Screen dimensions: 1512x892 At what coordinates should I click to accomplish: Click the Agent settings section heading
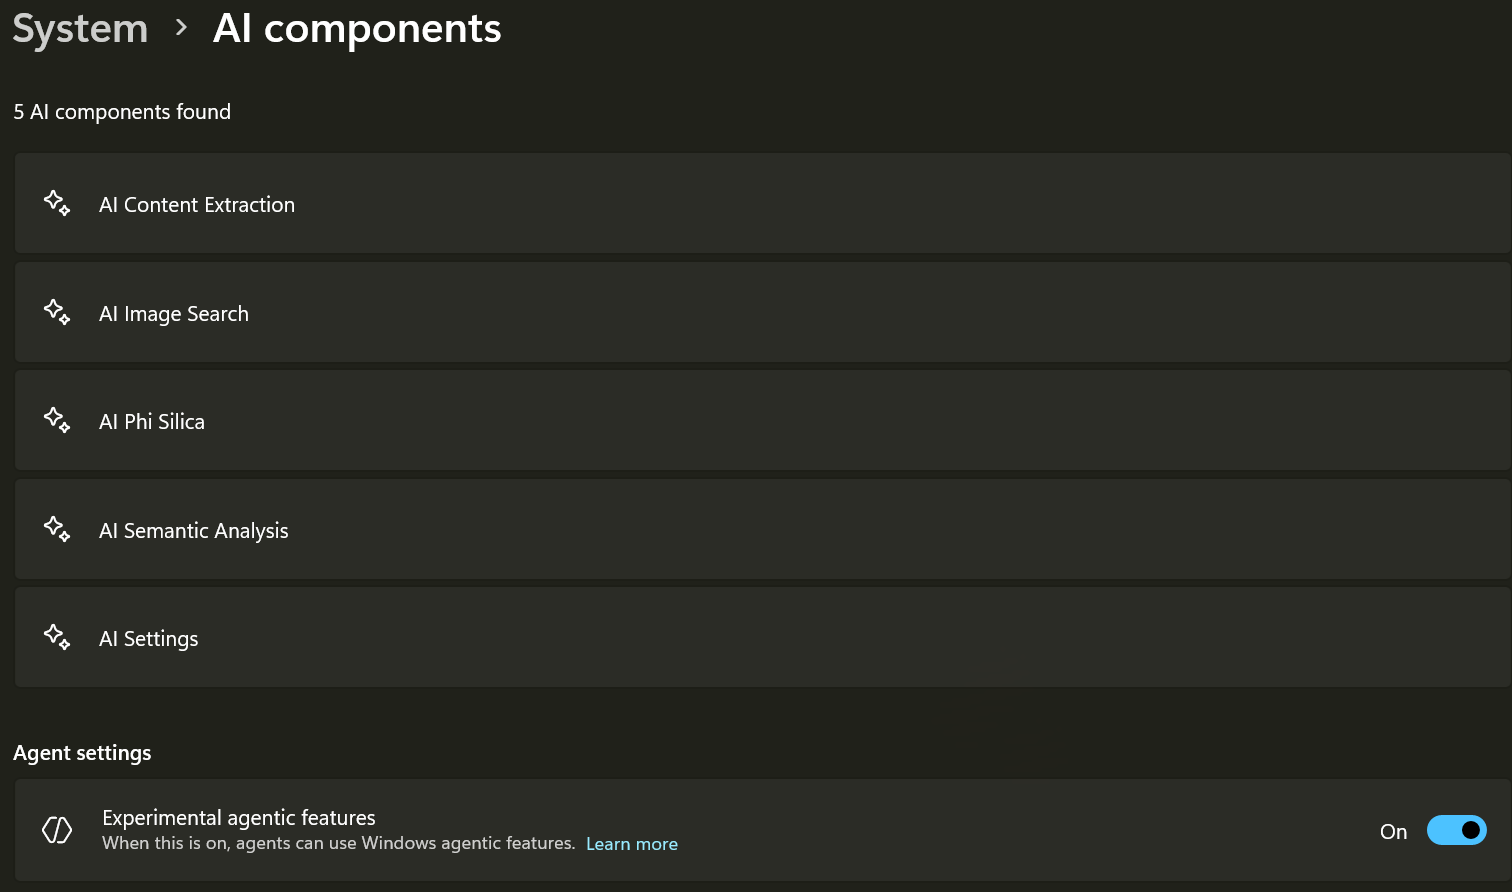point(82,753)
